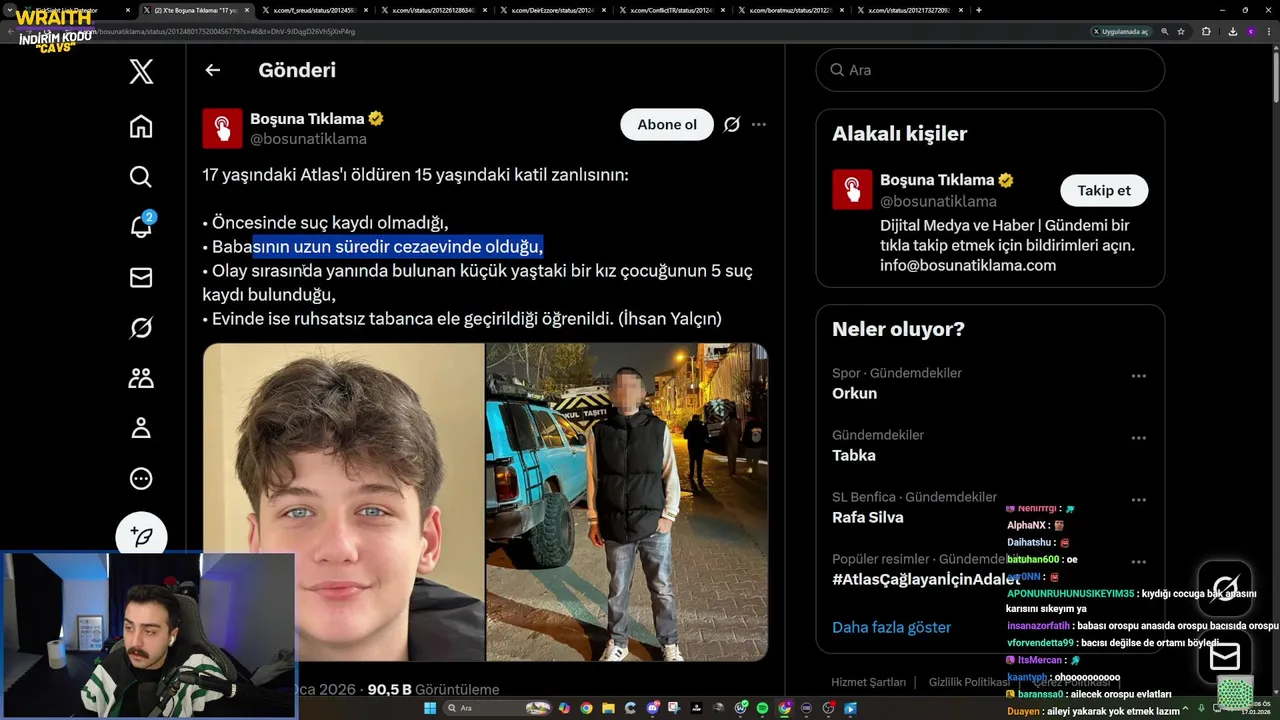Open a new browser tab with plus
Viewport: 1280px width, 720px height.
coord(978,10)
